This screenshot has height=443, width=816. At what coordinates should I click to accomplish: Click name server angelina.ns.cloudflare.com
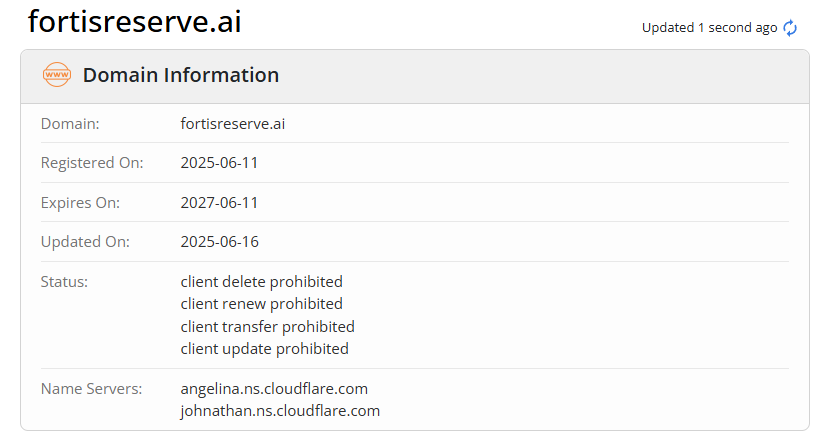click(274, 389)
